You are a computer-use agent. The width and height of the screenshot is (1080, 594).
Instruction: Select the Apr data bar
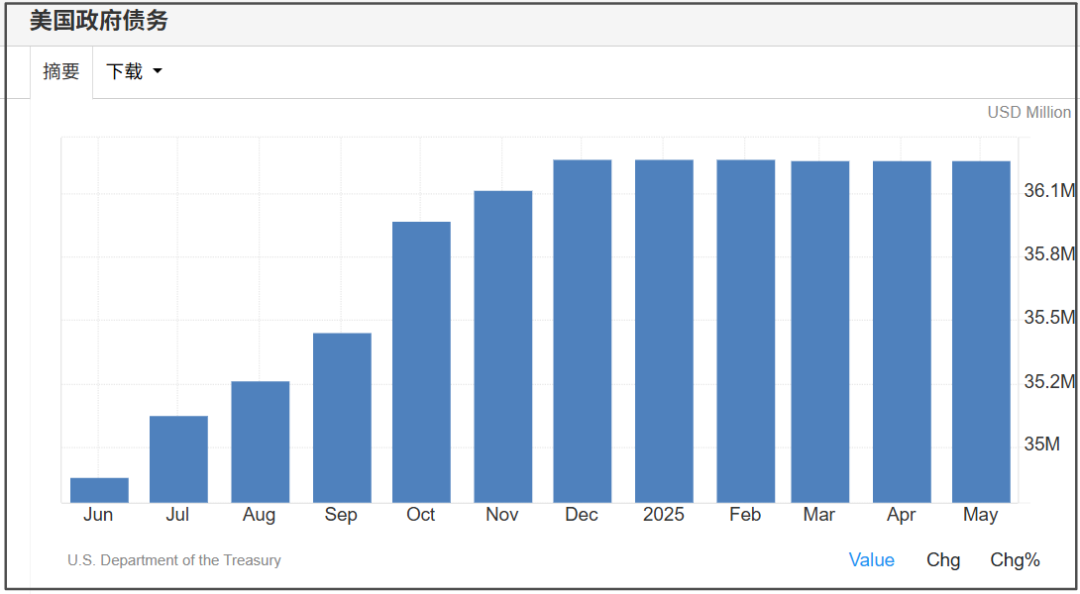point(902,332)
